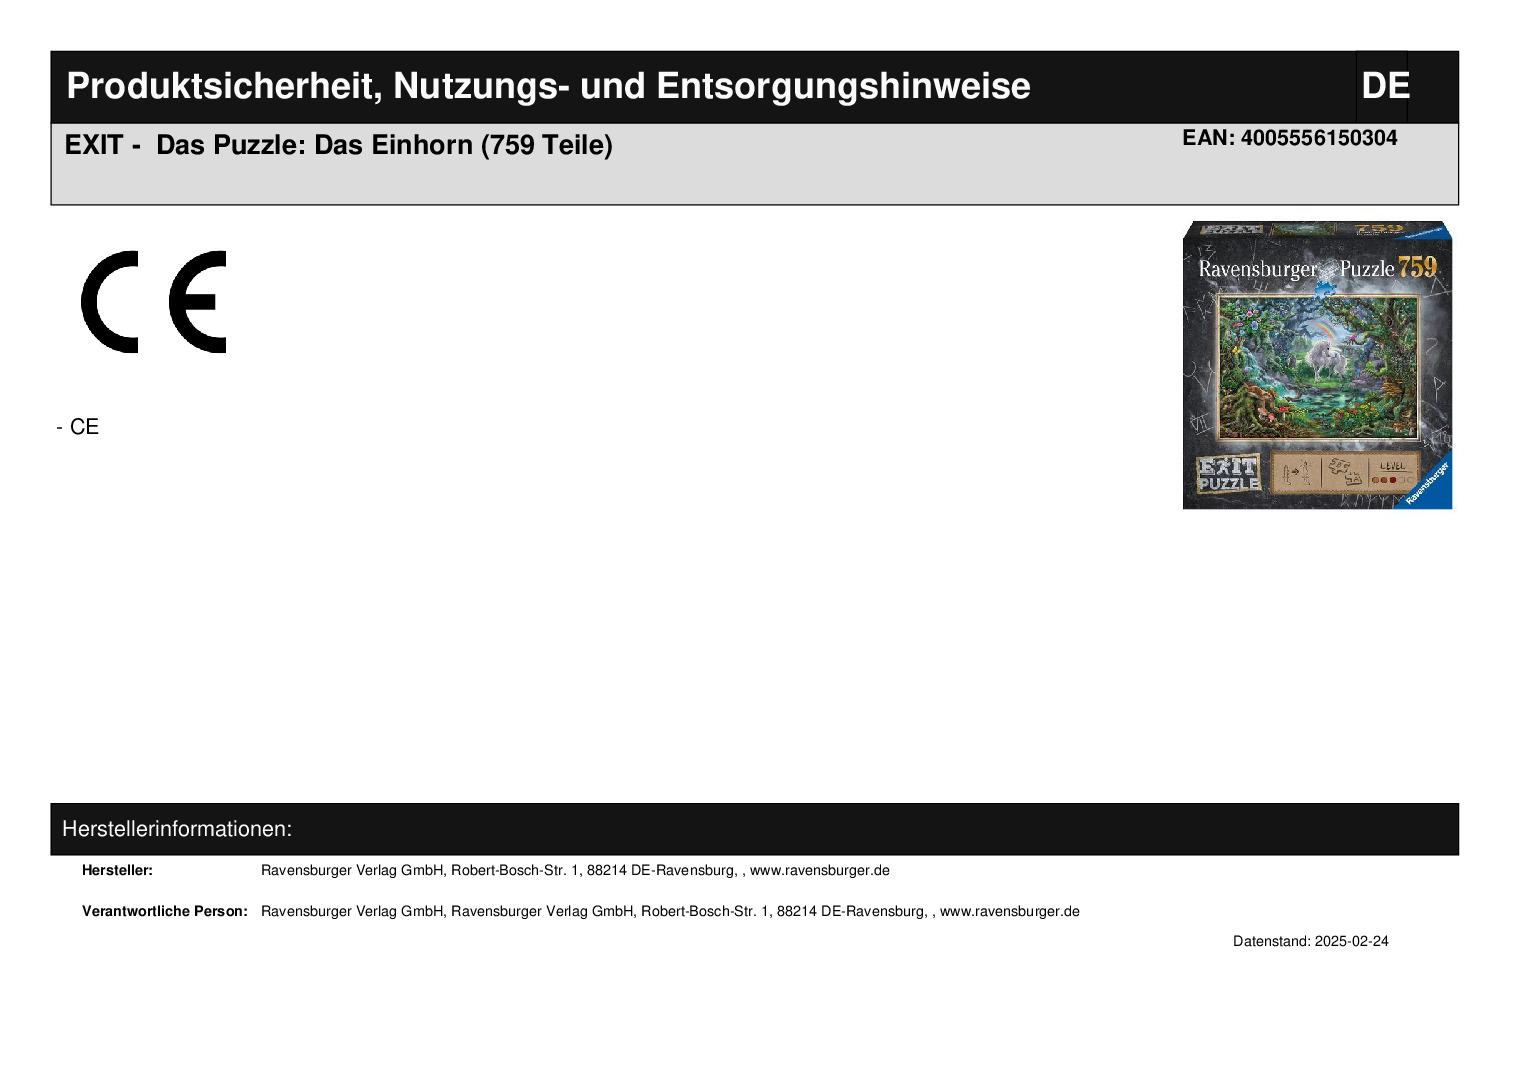Viewport: 1520px width, 1075px height.
Task: Select the Datenstand 2025-02-24 date field
Action: pyautogui.click(x=1311, y=941)
